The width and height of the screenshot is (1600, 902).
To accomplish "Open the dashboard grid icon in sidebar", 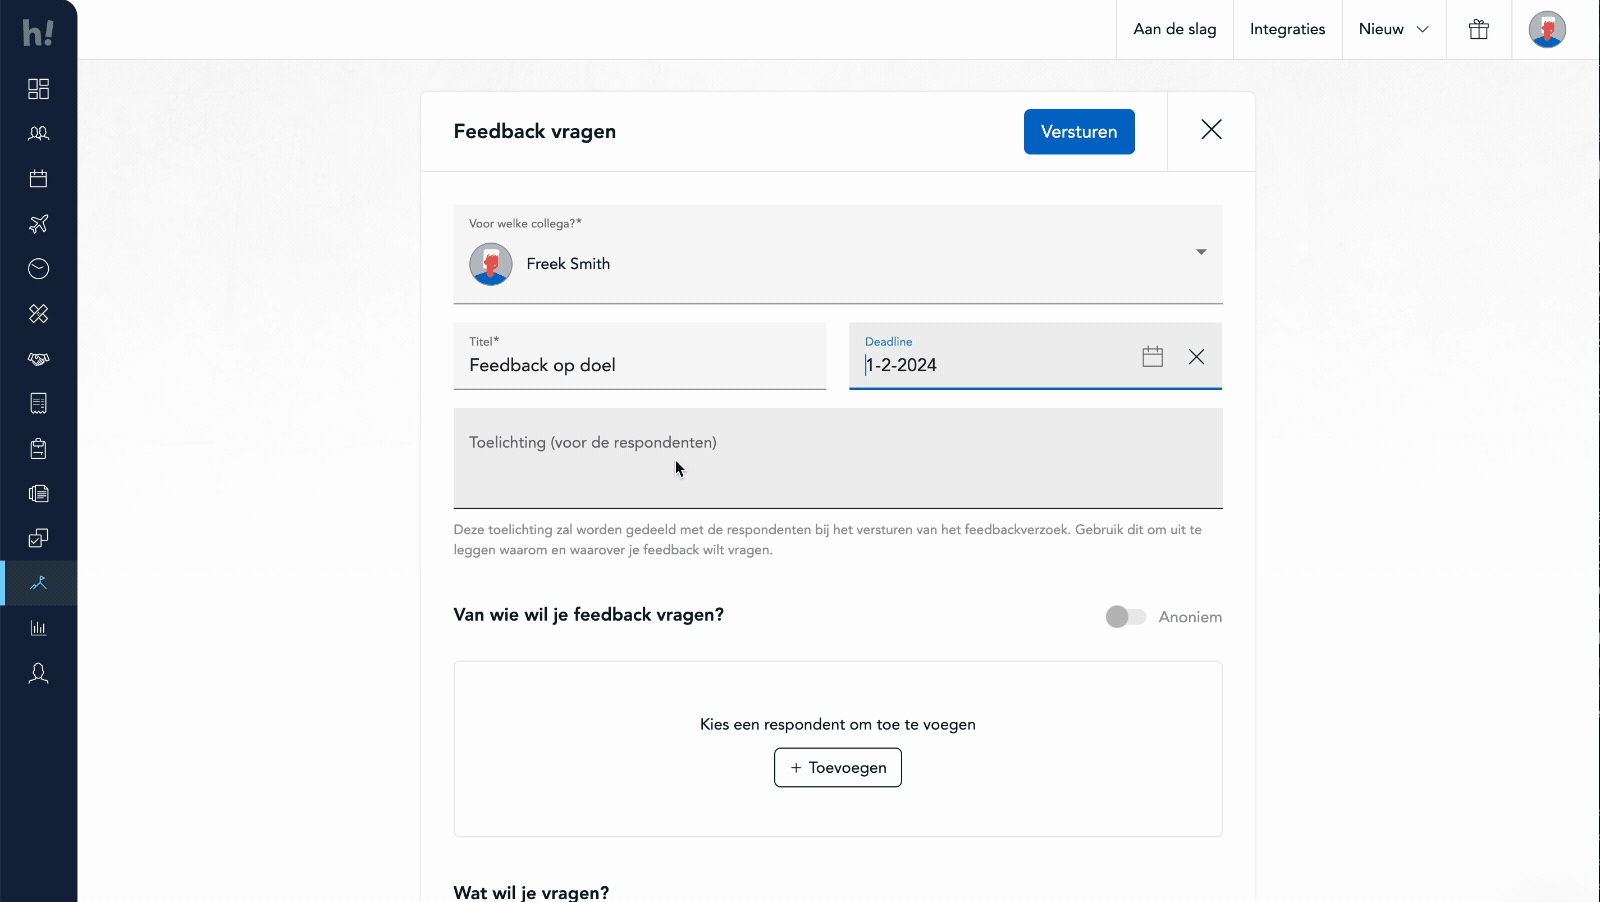I will [x=38, y=89].
